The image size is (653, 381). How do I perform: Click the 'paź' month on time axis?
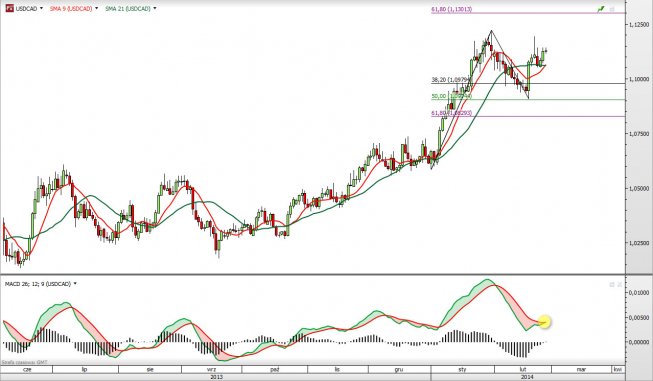pyautogui.click(x=274, y=369)
